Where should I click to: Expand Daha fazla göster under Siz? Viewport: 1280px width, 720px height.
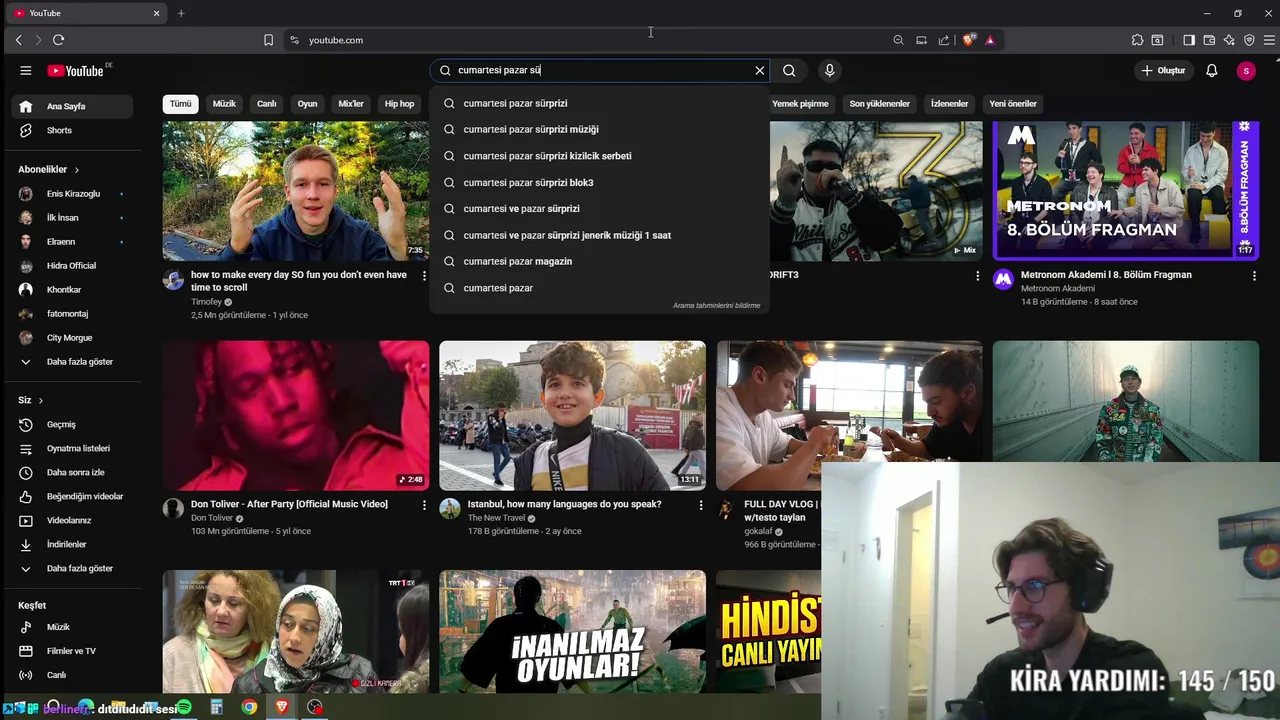pos(72,569)
